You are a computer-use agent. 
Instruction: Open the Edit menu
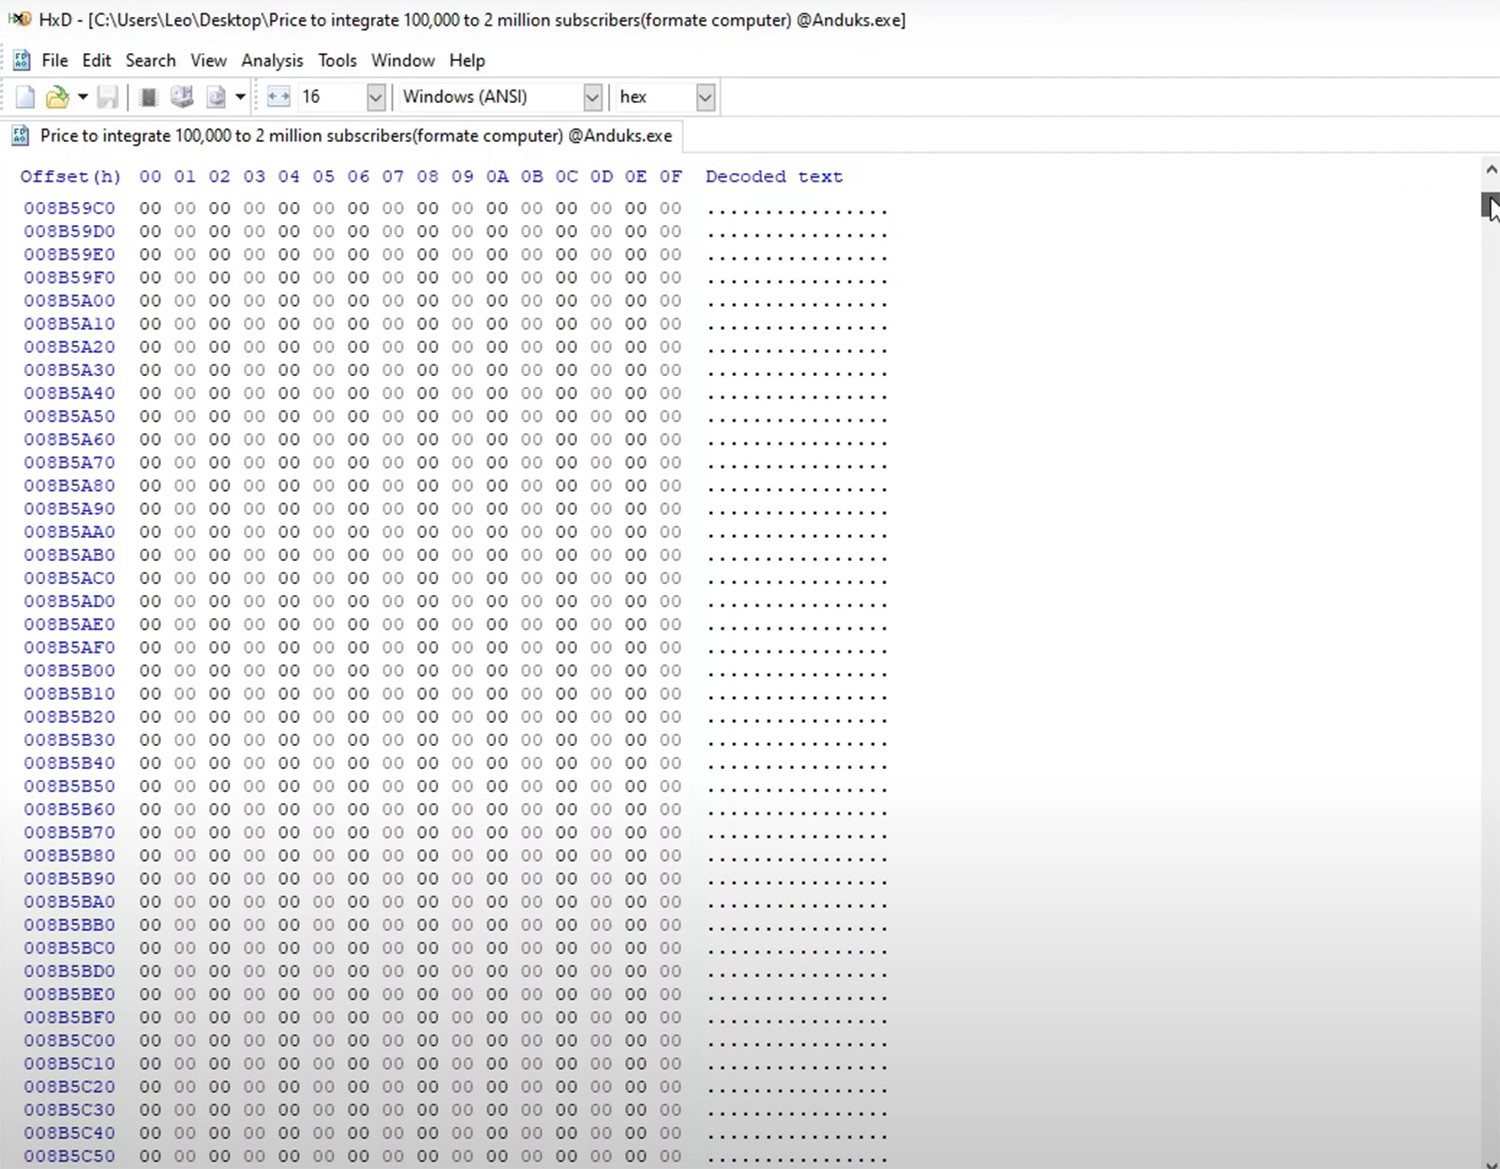[96, 60]
